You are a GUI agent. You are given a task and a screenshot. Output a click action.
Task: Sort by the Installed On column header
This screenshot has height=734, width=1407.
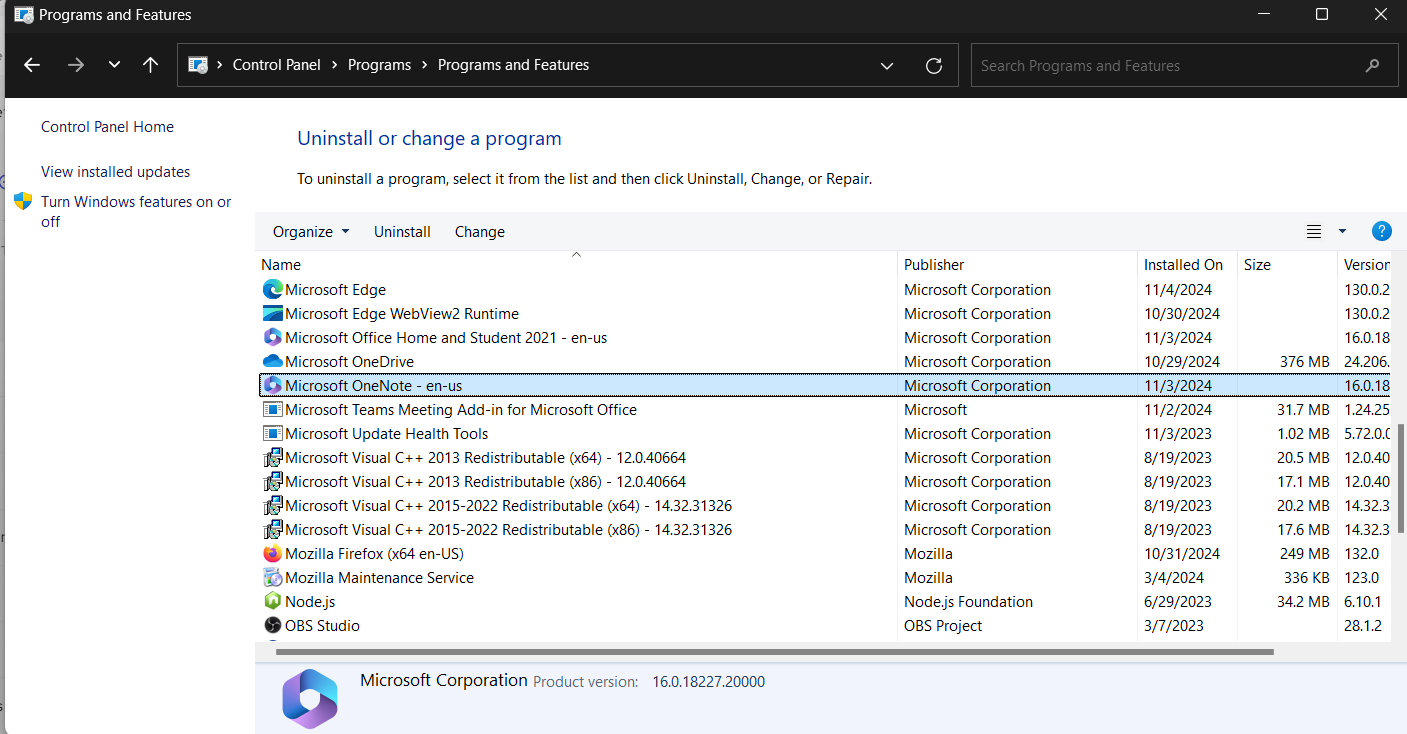click(1183, 265)
